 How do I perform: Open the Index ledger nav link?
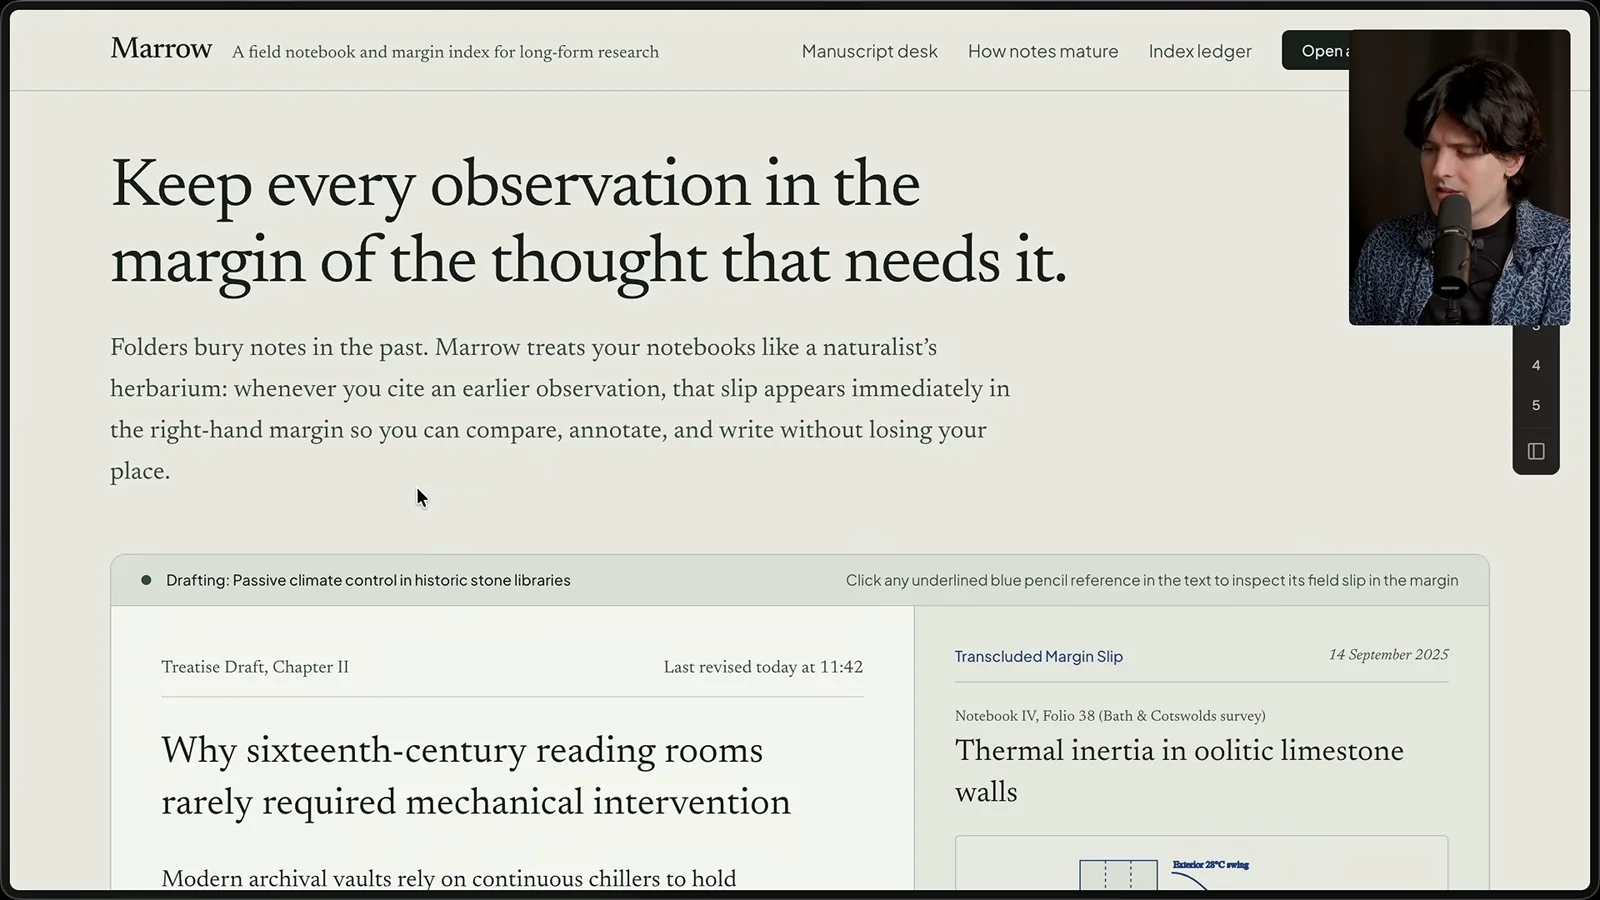(x=1200, y=51)
